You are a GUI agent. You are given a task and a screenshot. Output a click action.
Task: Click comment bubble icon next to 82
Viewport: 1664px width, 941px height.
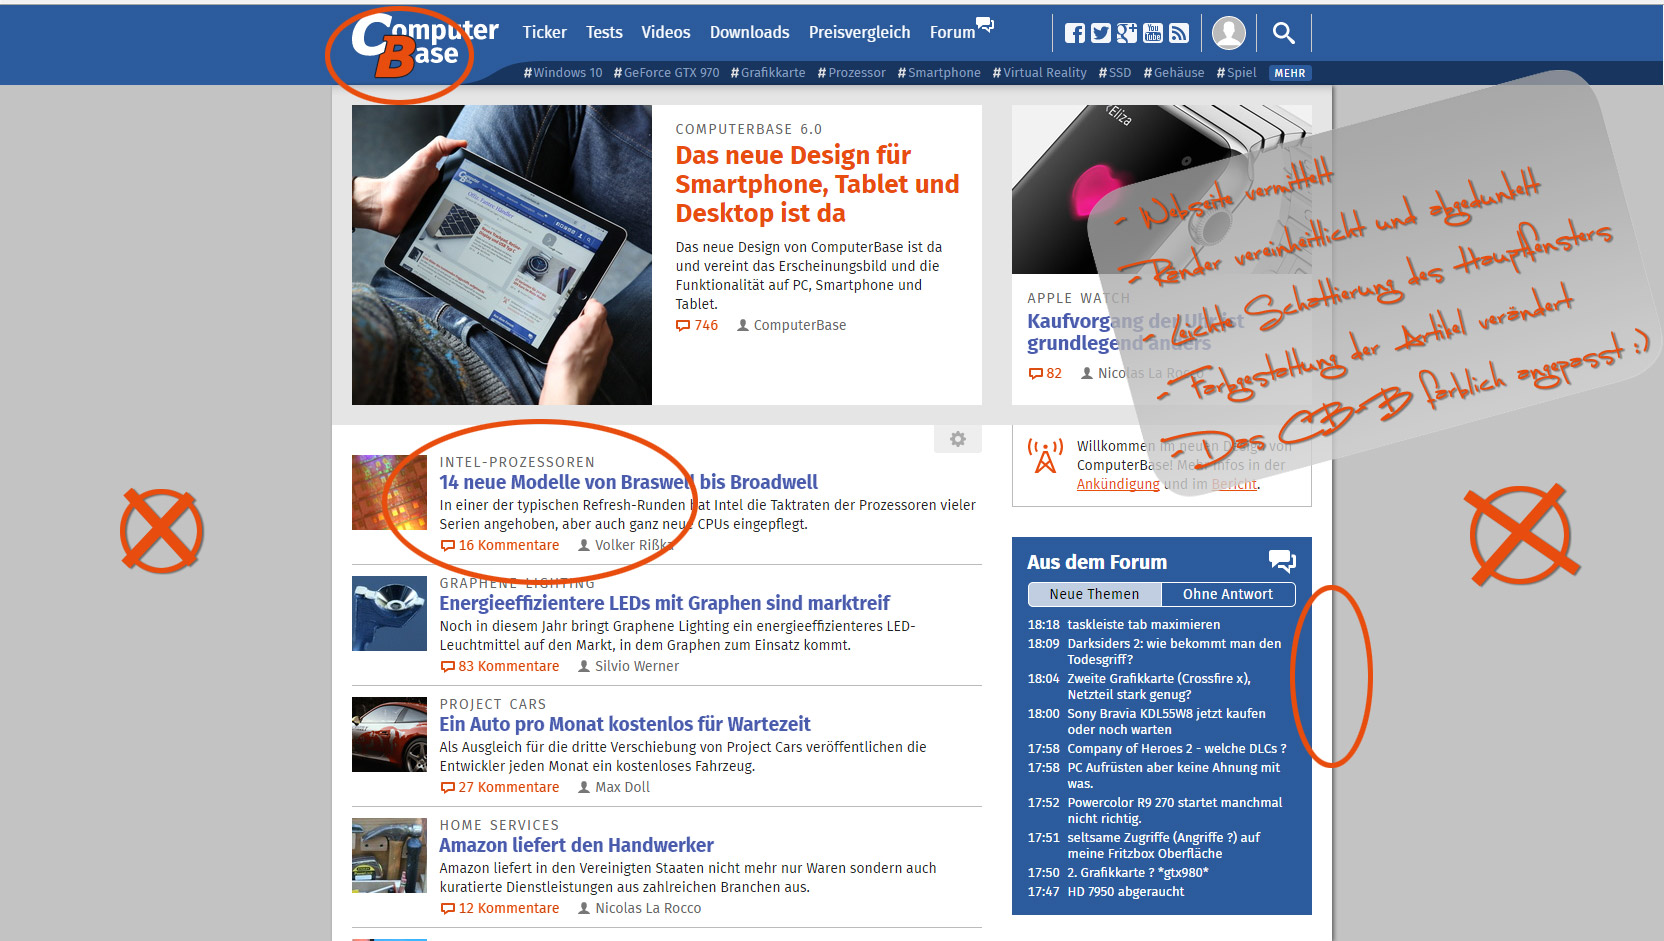pyautogui.click(x=1035, y=374)
